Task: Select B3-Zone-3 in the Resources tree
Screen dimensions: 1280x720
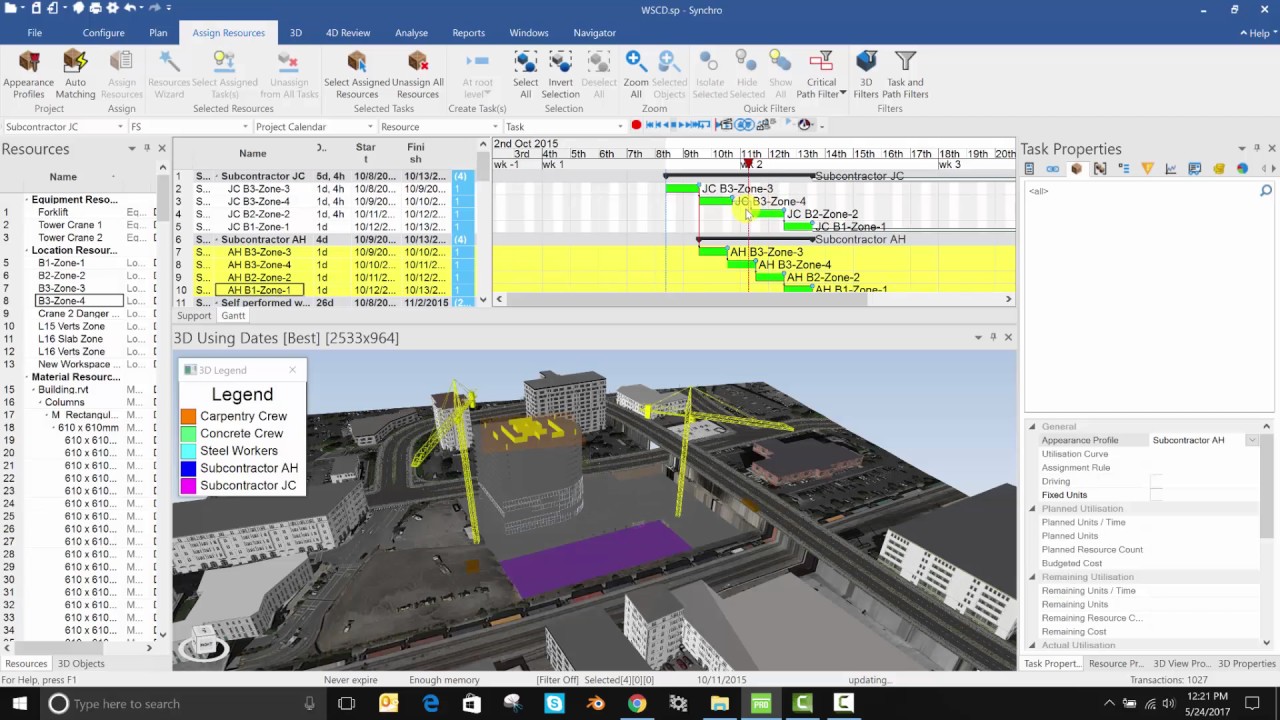Action: pyautogui.click(x=61, y=288)
